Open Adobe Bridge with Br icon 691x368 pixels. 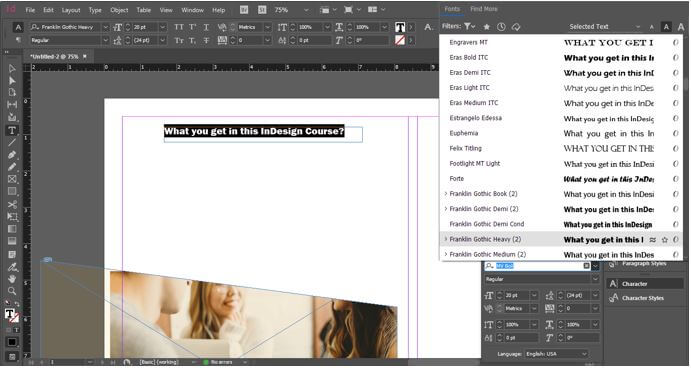pyautogui.click(x=244, y=10)
